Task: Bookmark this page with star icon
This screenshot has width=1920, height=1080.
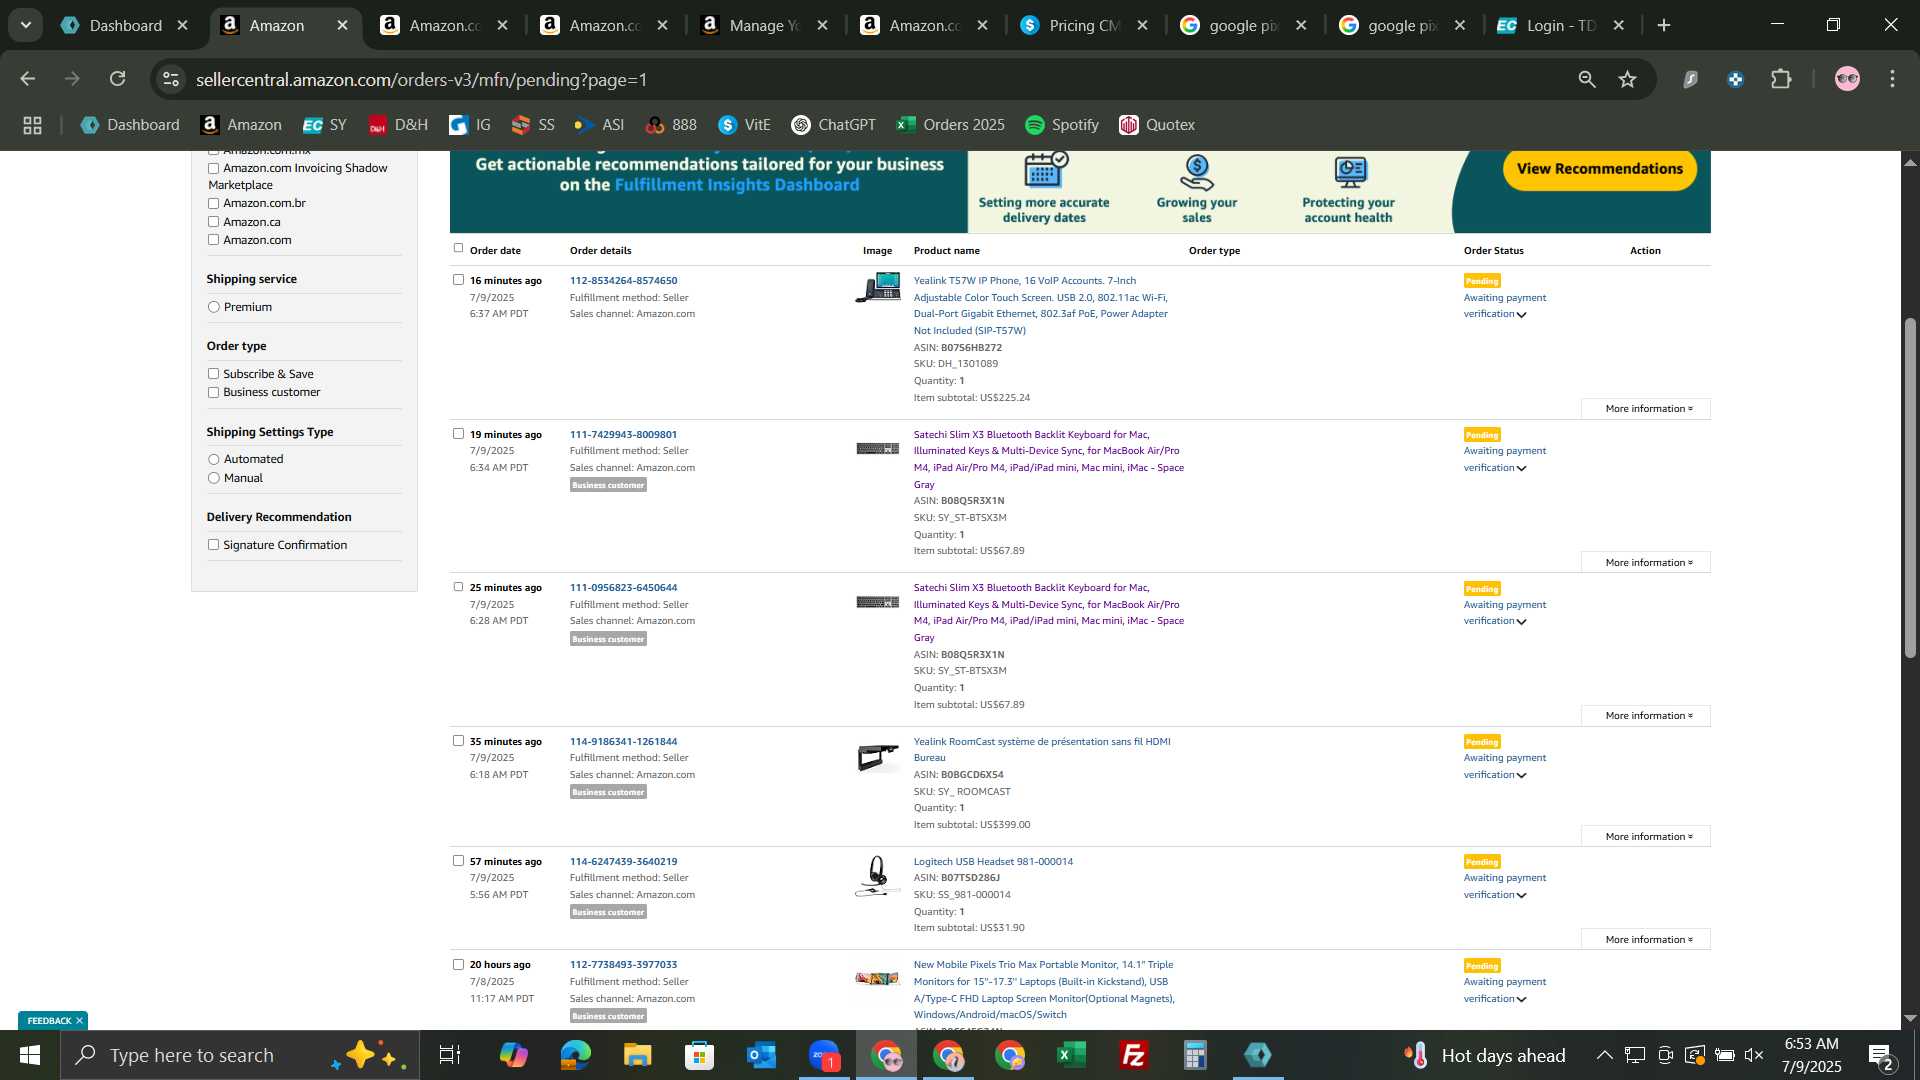Action: [1628, 79]
